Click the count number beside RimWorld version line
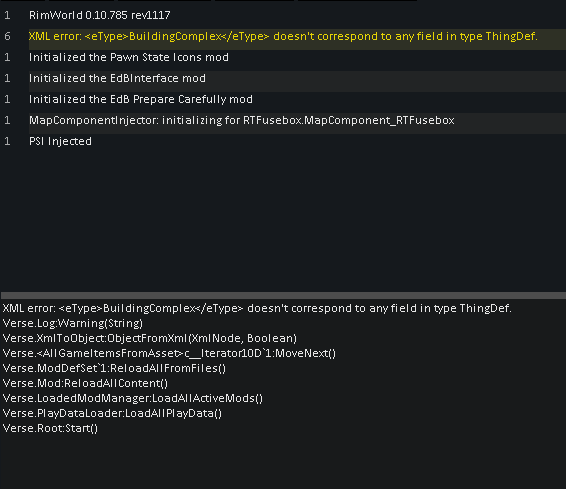This screenshot has width=566, height=489. click(7, 15)
